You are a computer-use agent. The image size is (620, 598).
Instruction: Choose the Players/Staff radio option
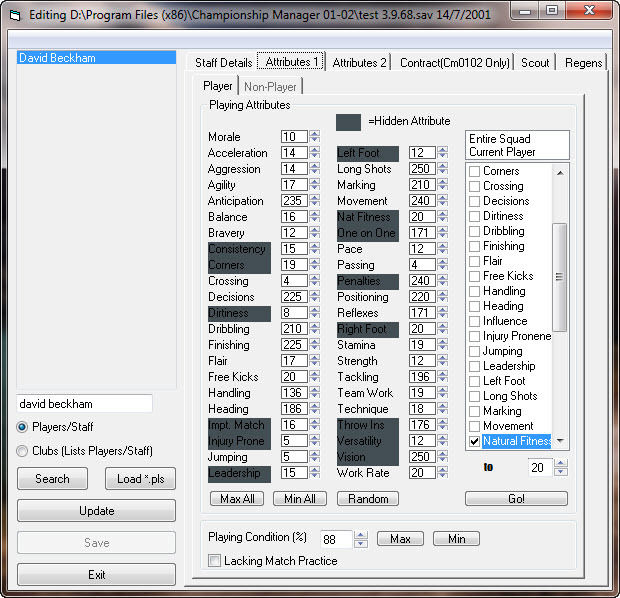pyautogui.click(x=56, y=427)
